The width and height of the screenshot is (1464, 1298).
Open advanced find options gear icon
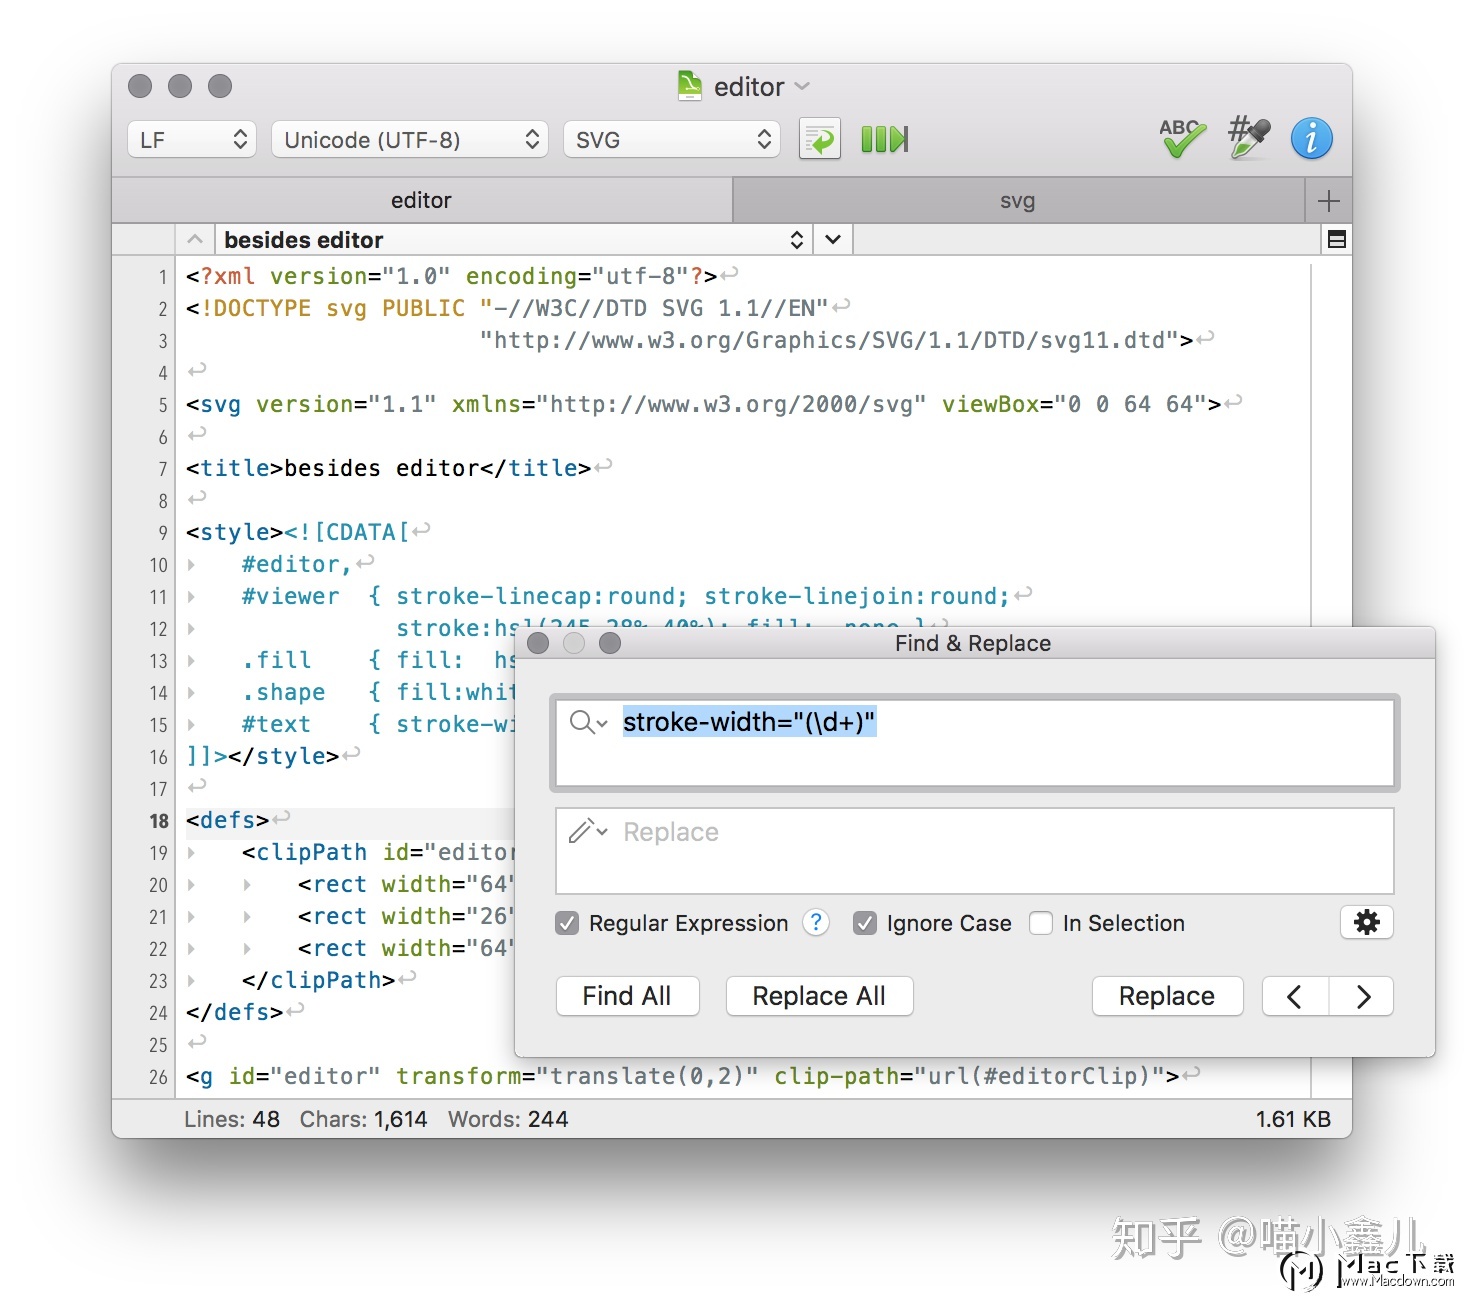pos(1366,923)
